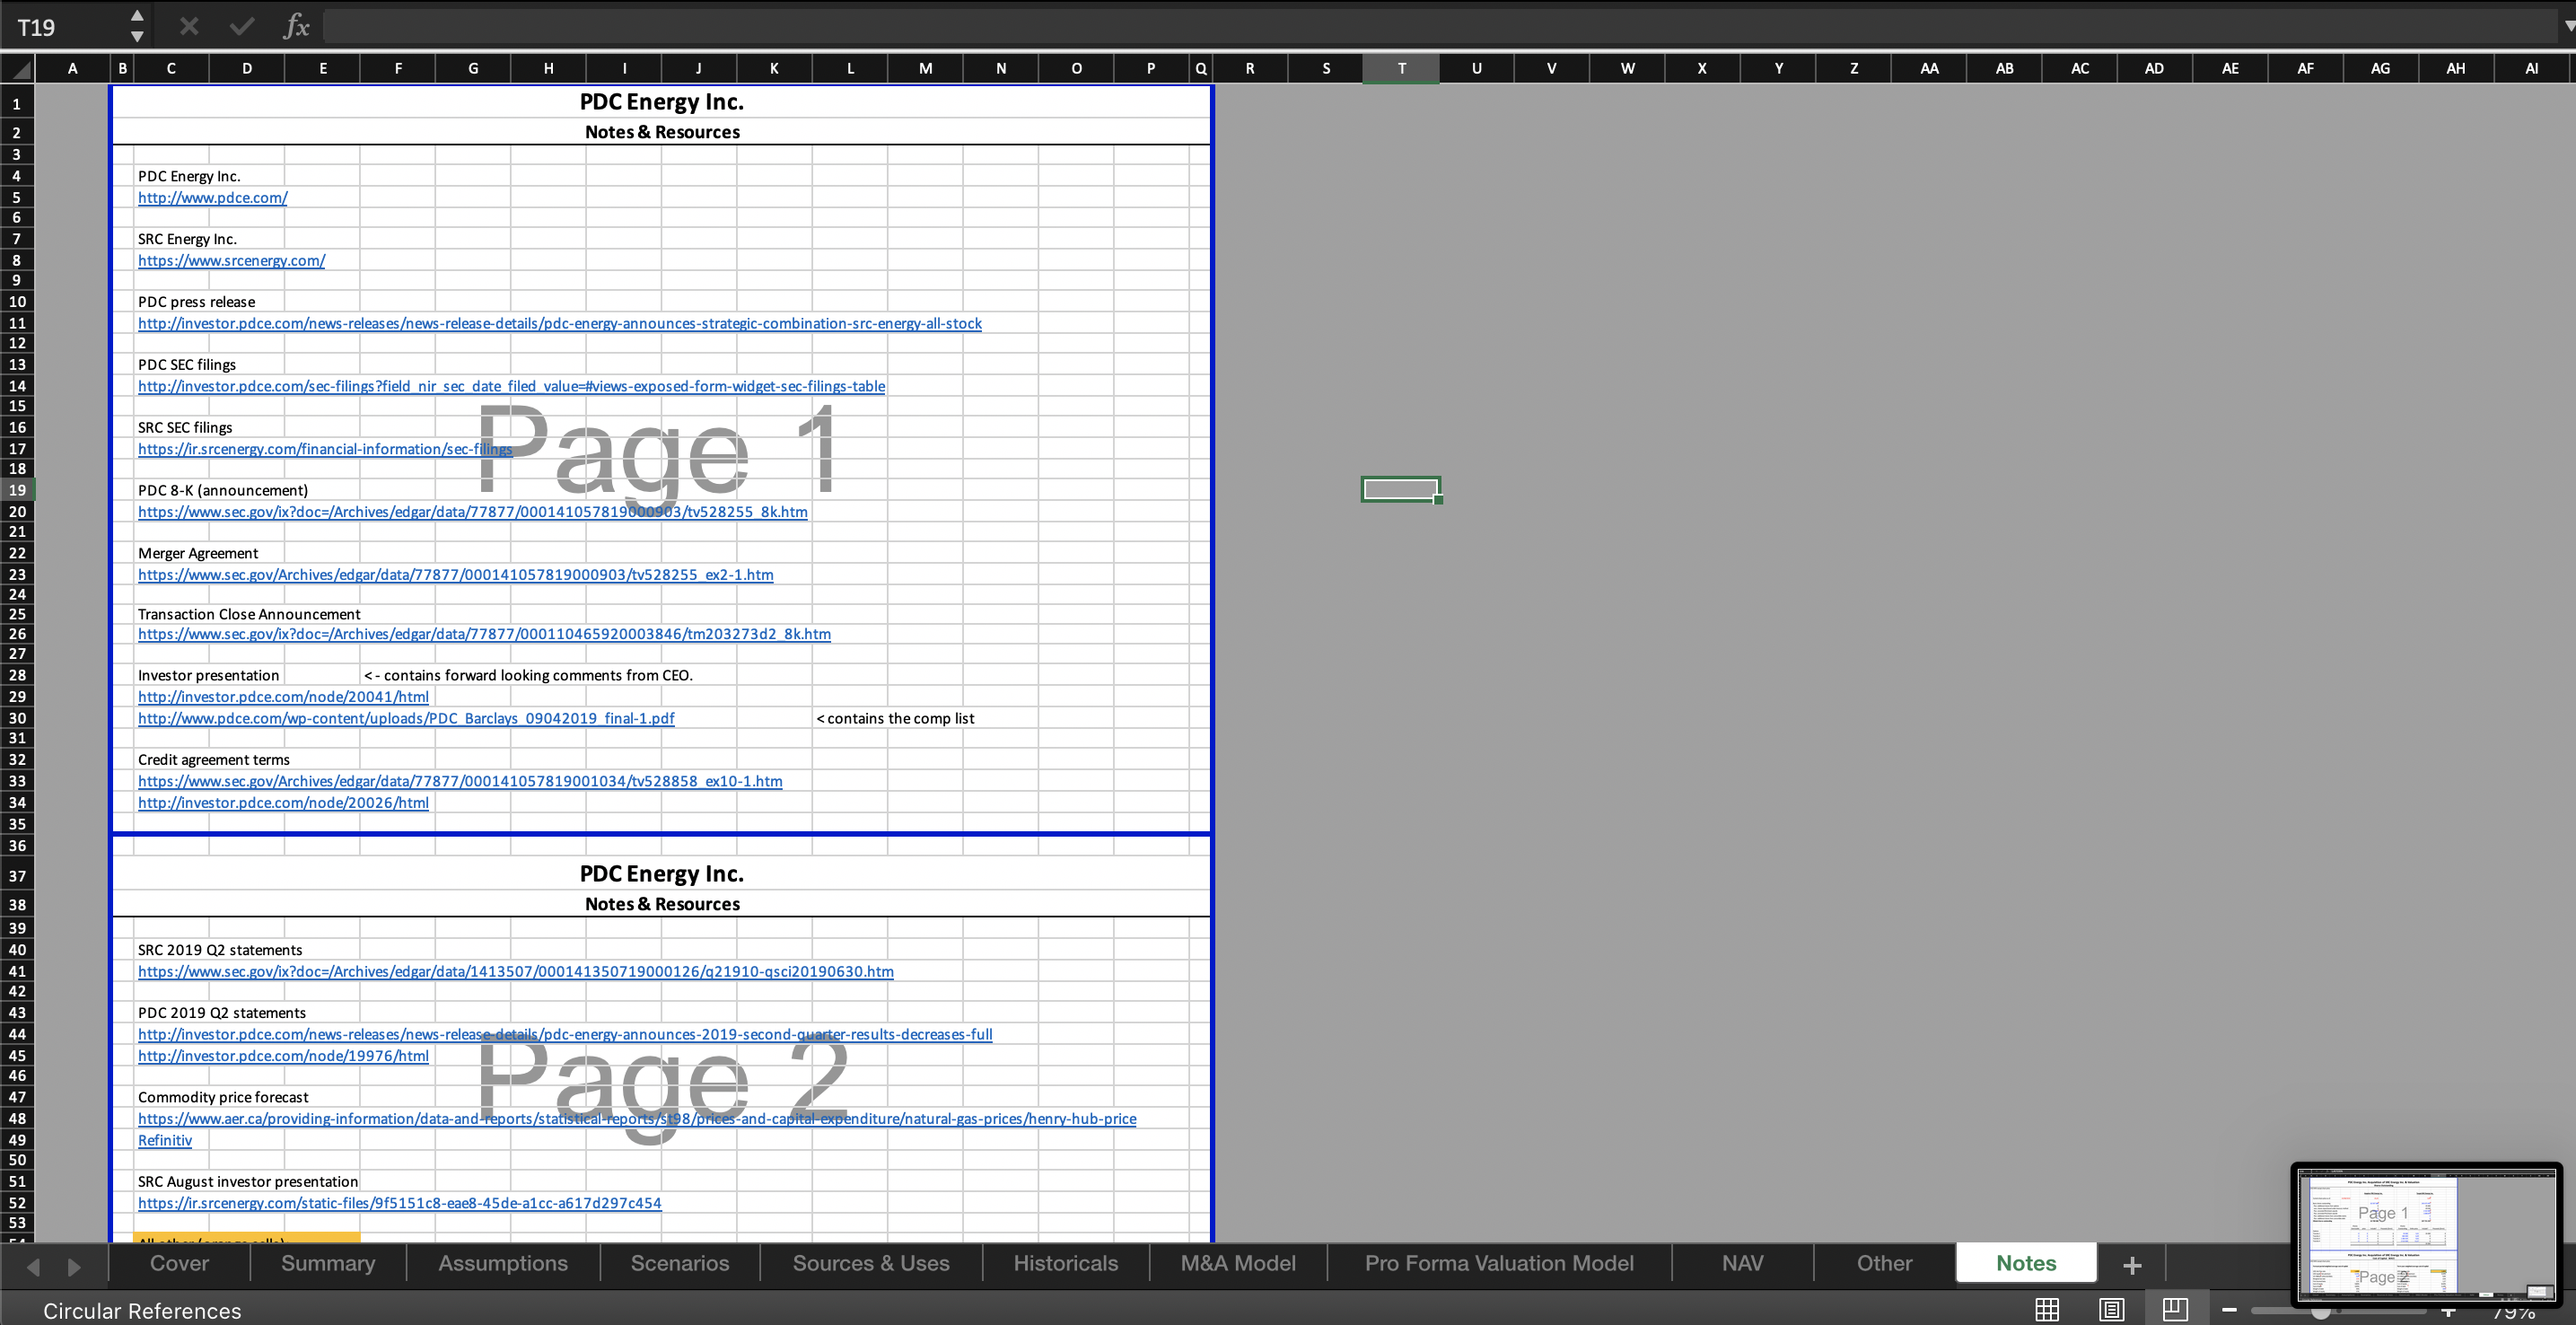The height and width of the screenshot is (1325, 2576).
Task: Select row 19 header
Action: click(x=18, y=490)
